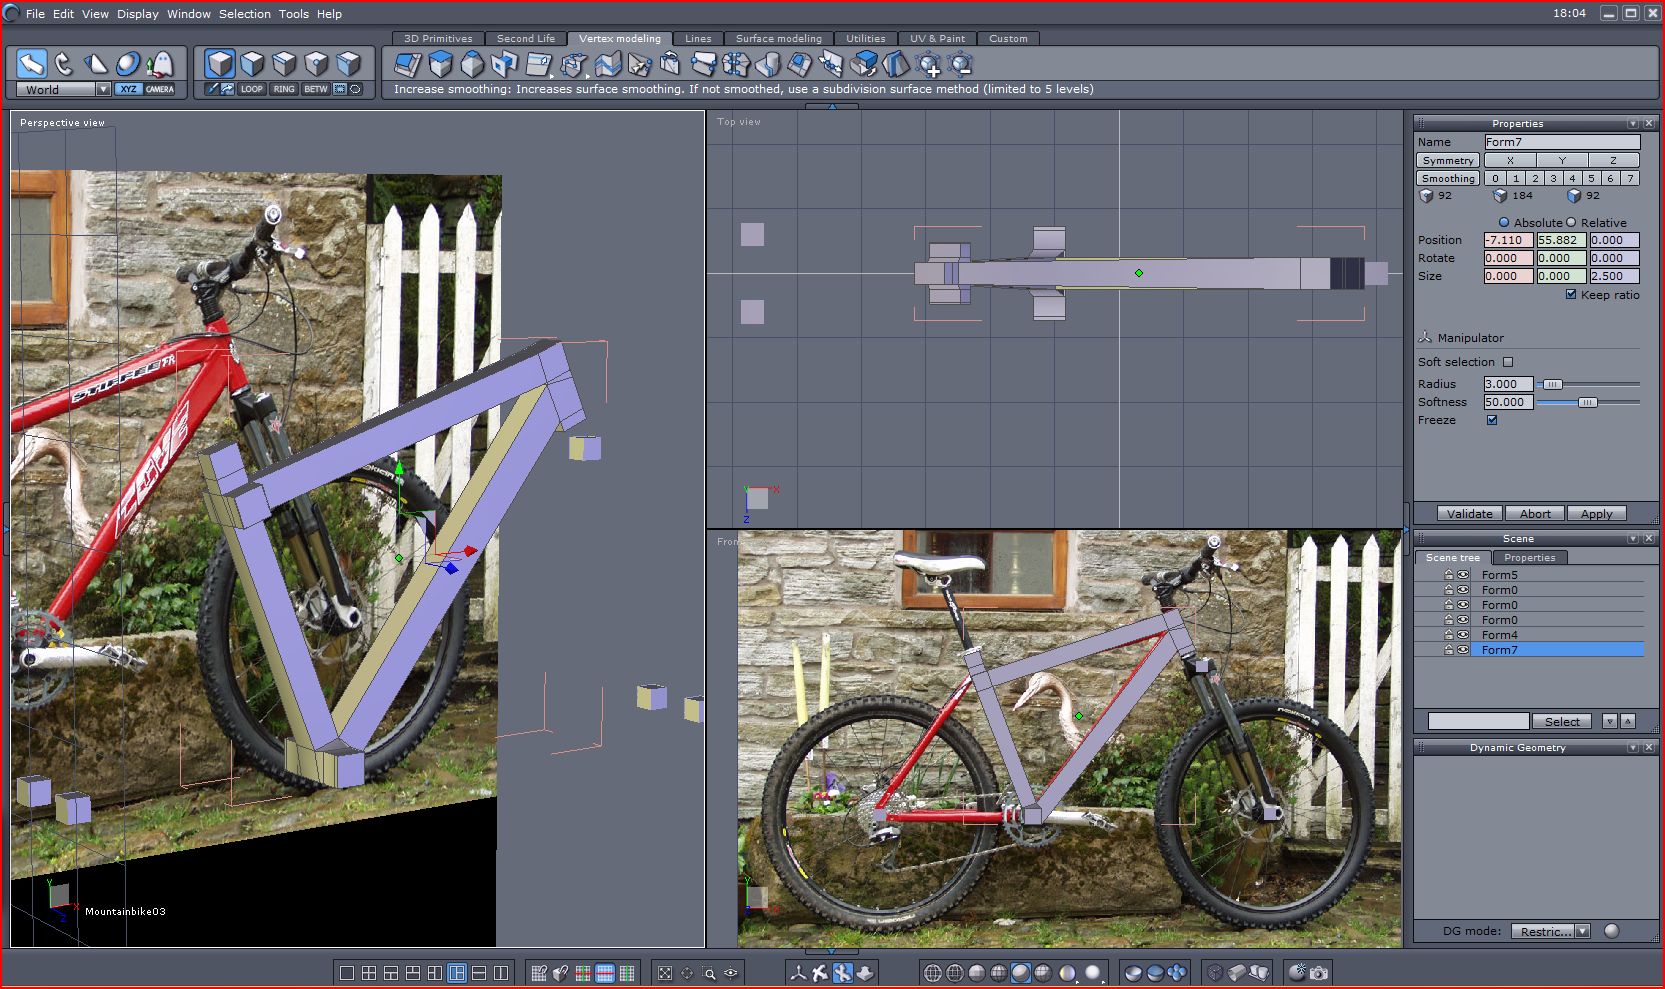
Task: Toggle the lock icon for Form5
Action: tap(1448, 575)
